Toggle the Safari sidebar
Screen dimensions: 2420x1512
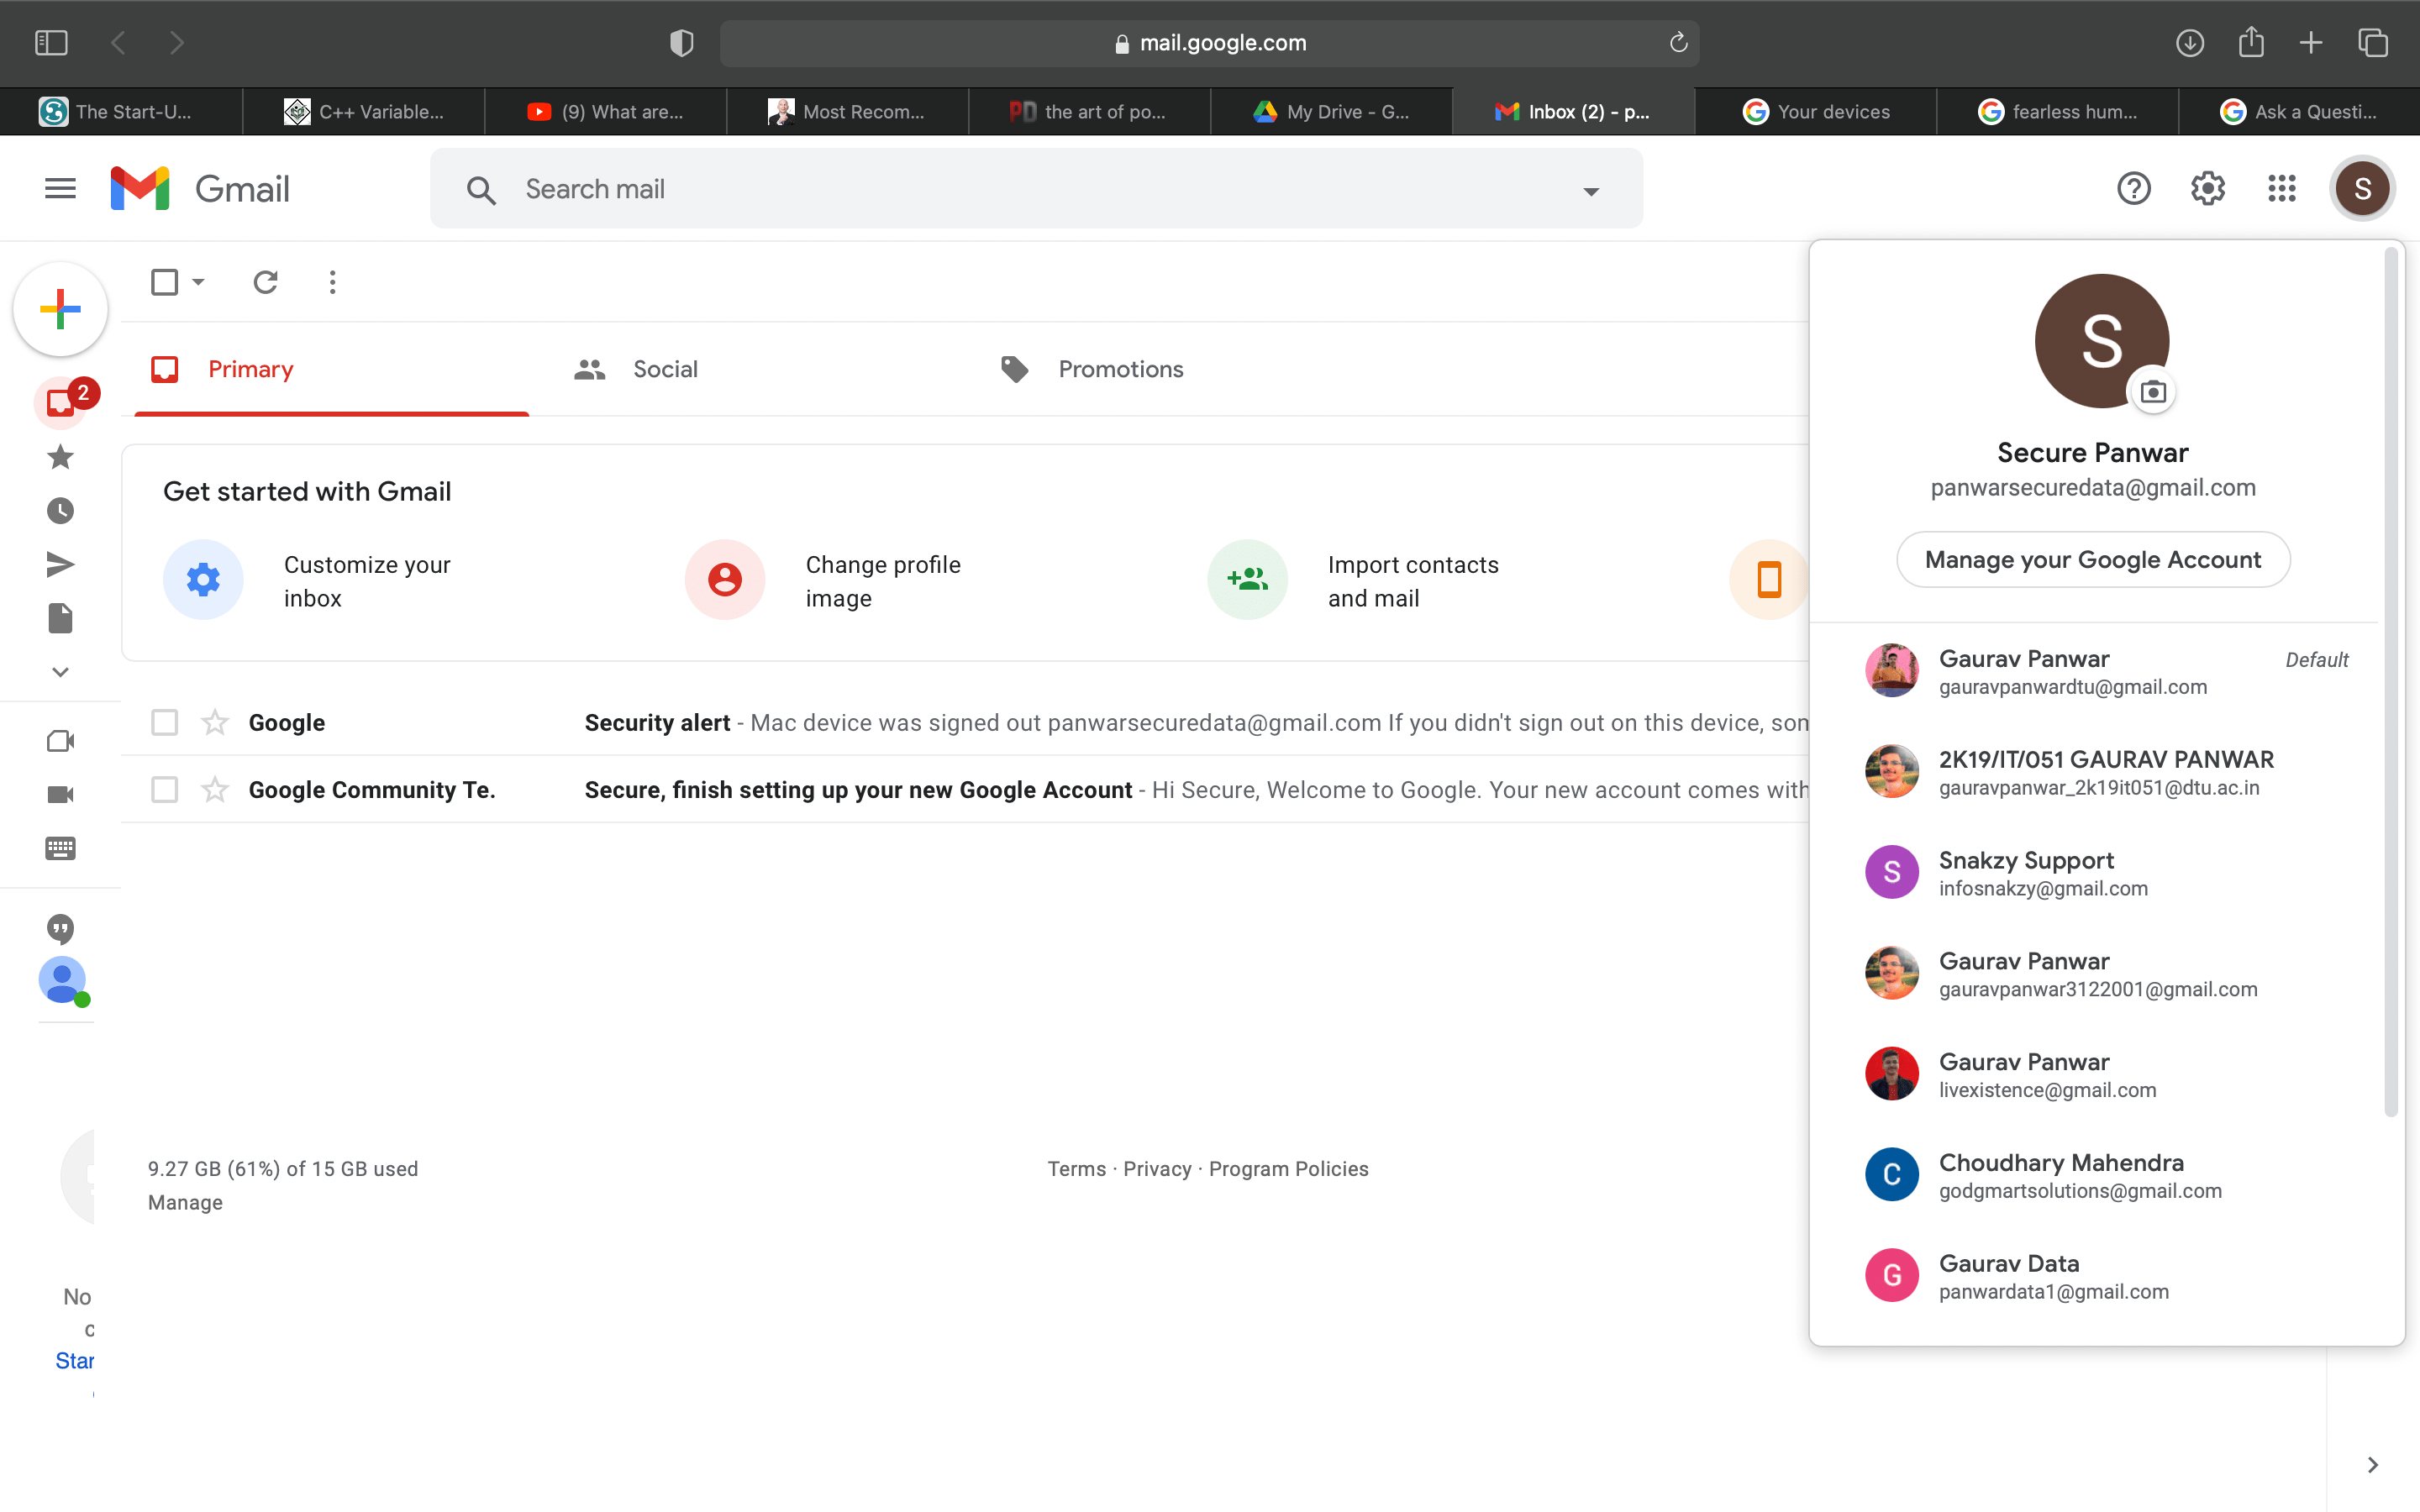pos(51,43)
